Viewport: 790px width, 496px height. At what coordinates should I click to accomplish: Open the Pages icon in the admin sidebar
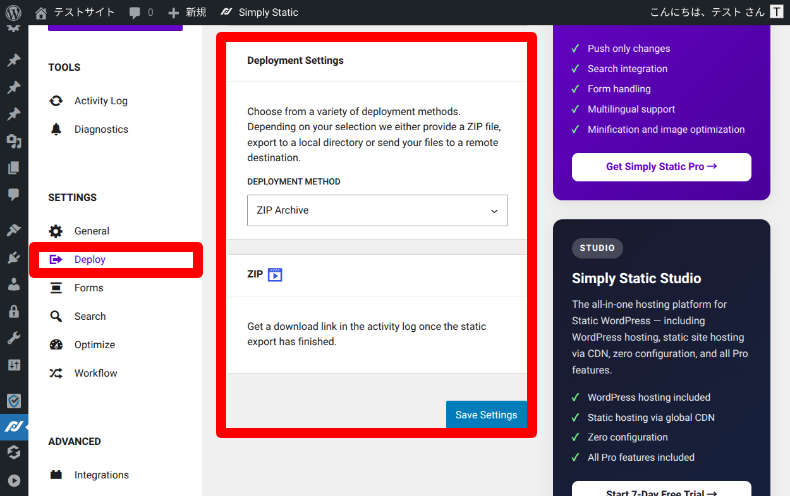pyautogui.click(x=14, y=168)
